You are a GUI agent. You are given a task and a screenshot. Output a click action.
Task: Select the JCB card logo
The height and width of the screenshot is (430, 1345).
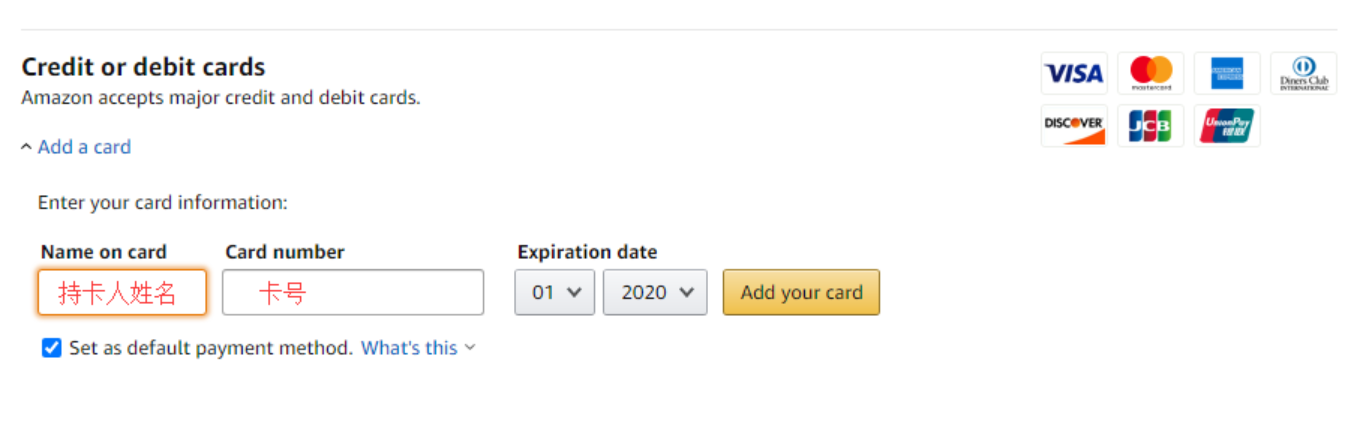tap(1150, 126)
